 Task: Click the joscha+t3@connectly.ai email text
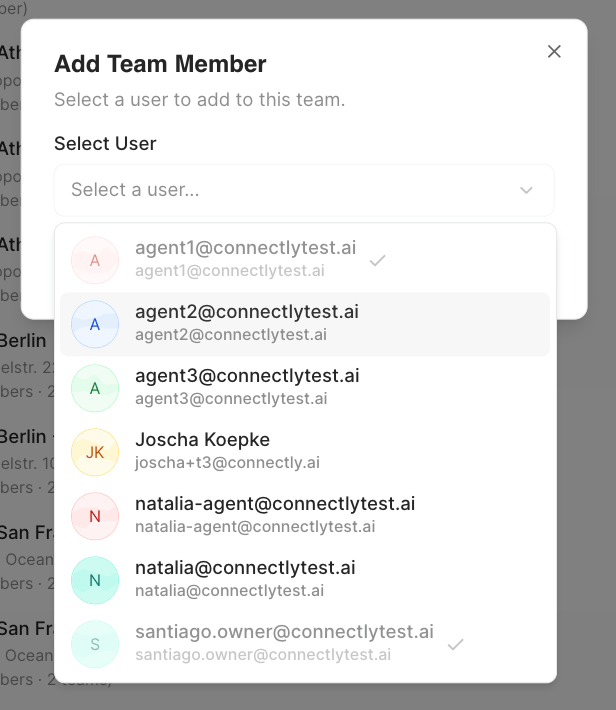coord(227,463)
